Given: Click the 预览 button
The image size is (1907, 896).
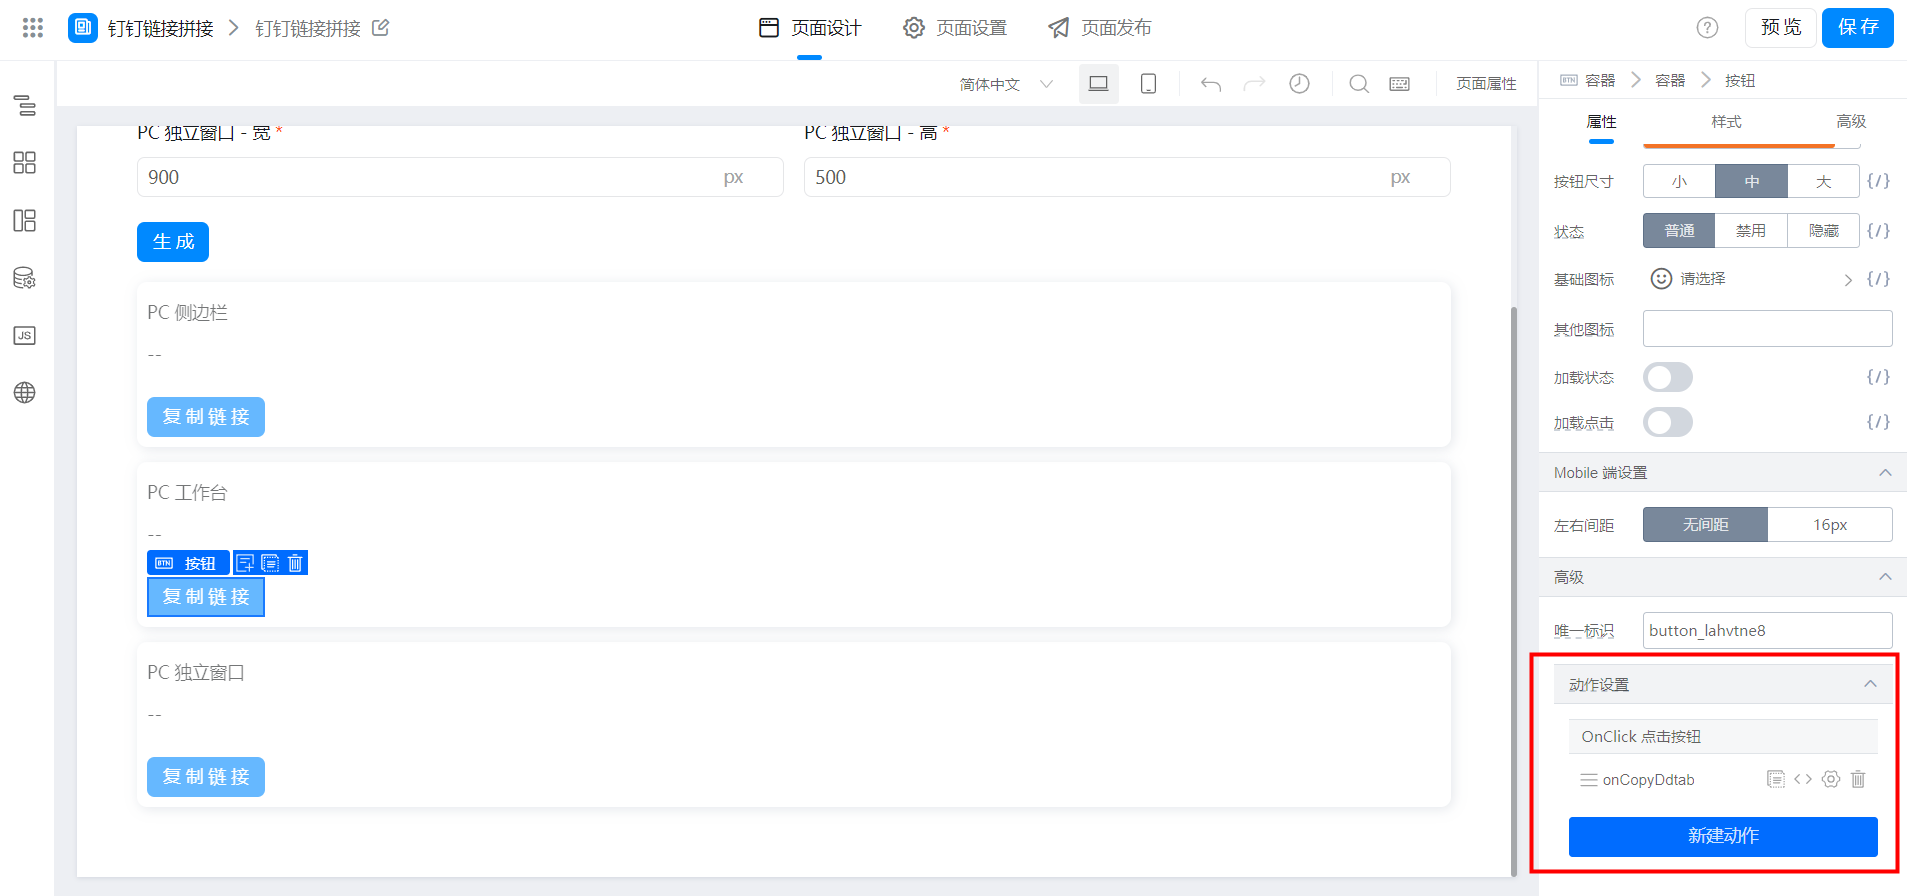Looking at the screenshot, I should click(x=1781, y=28).
